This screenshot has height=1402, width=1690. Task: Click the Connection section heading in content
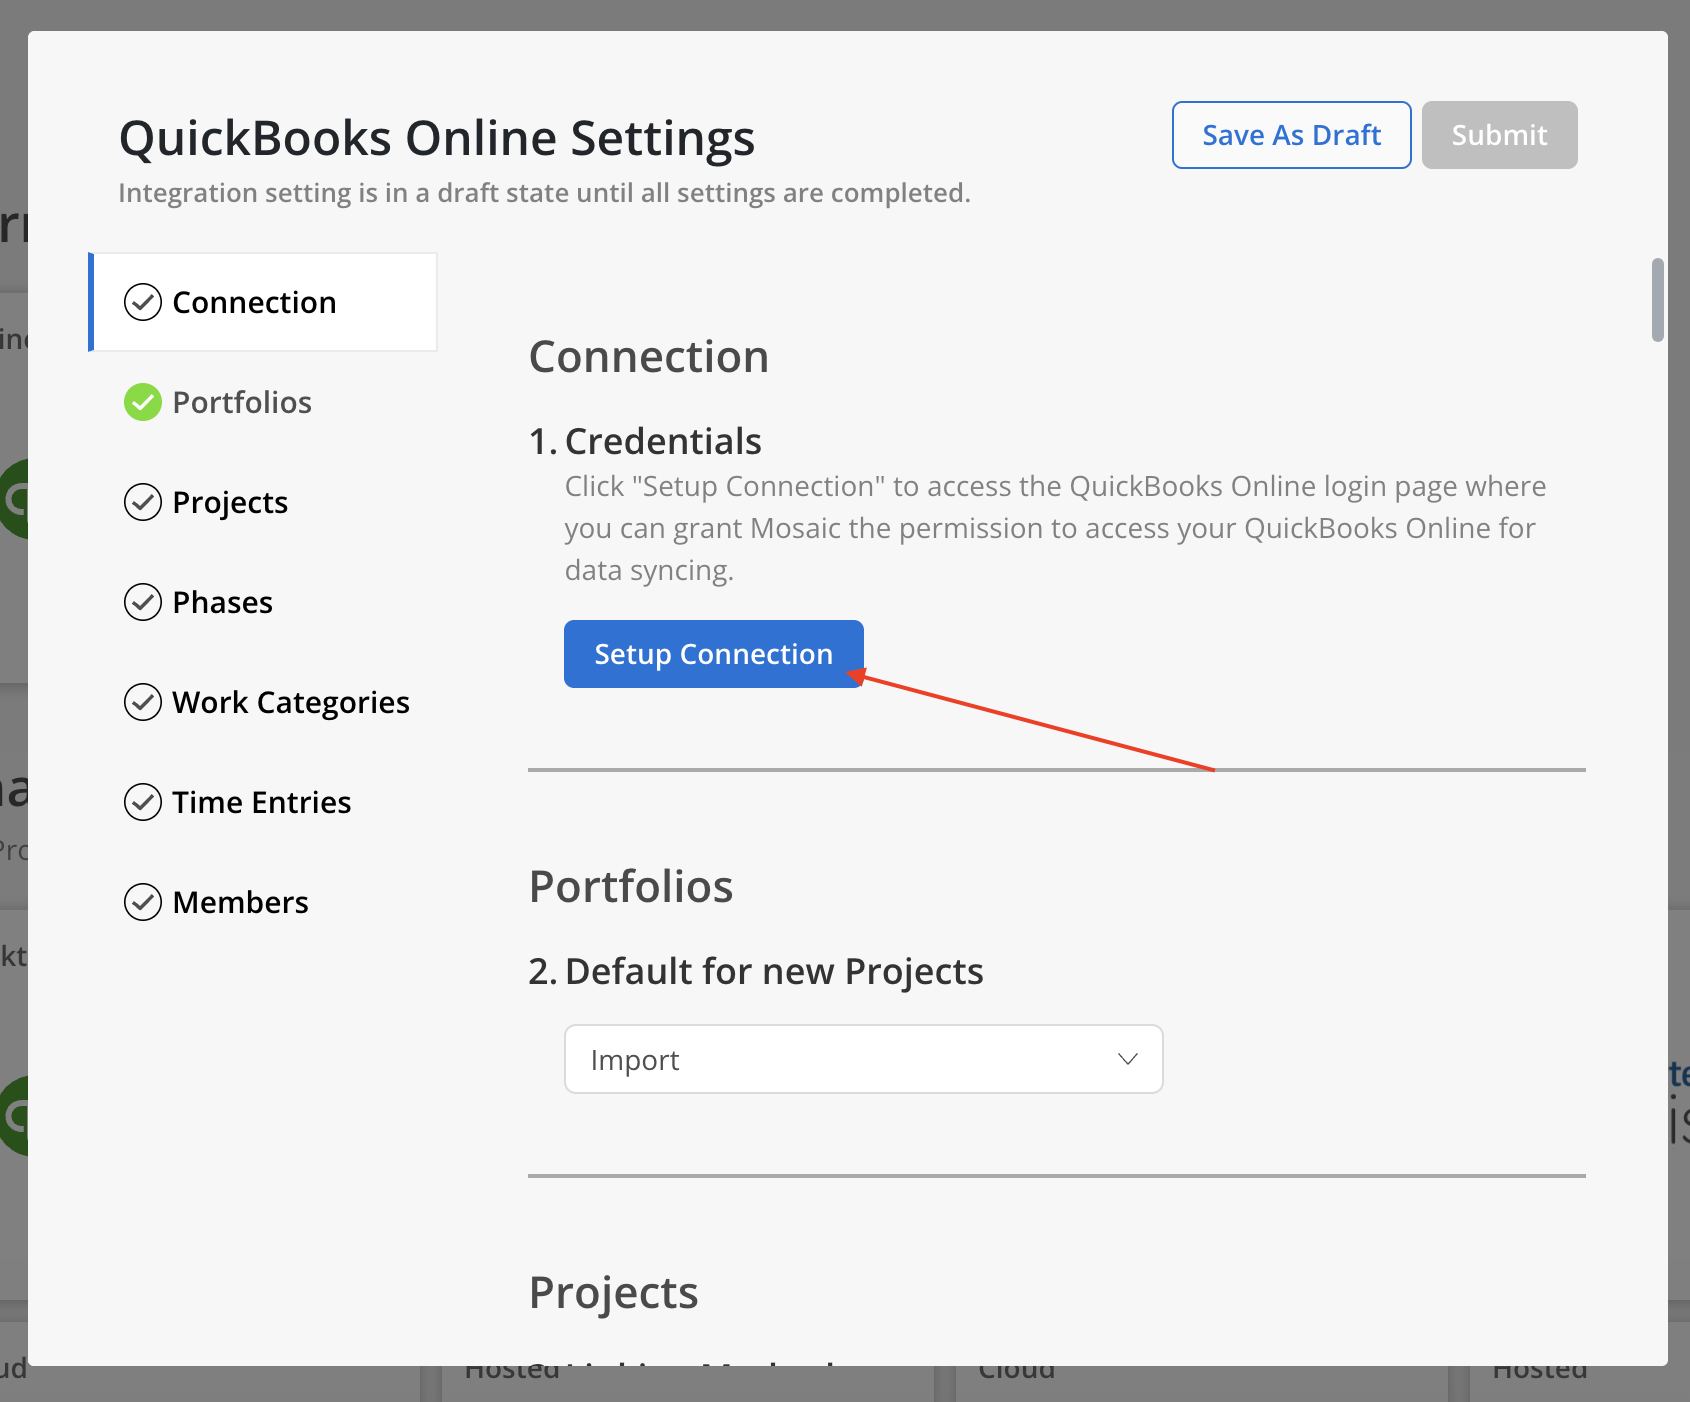coord(649,357)
